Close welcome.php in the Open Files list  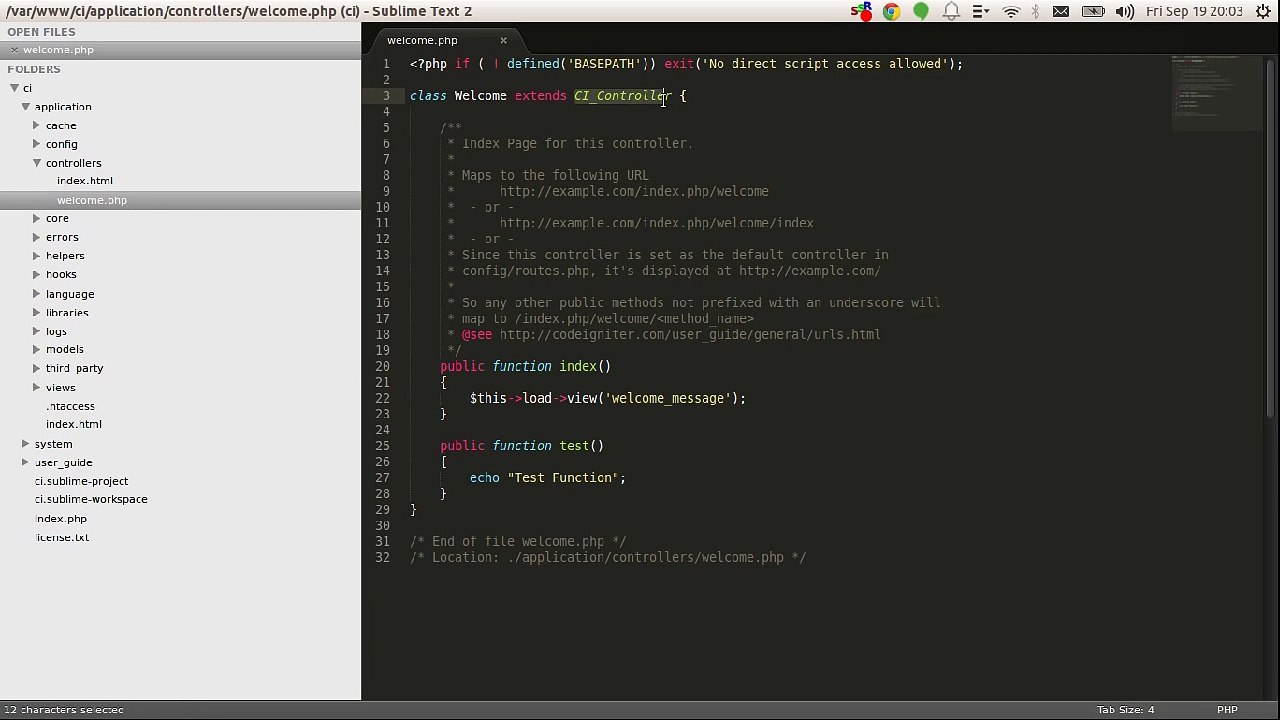14,50
